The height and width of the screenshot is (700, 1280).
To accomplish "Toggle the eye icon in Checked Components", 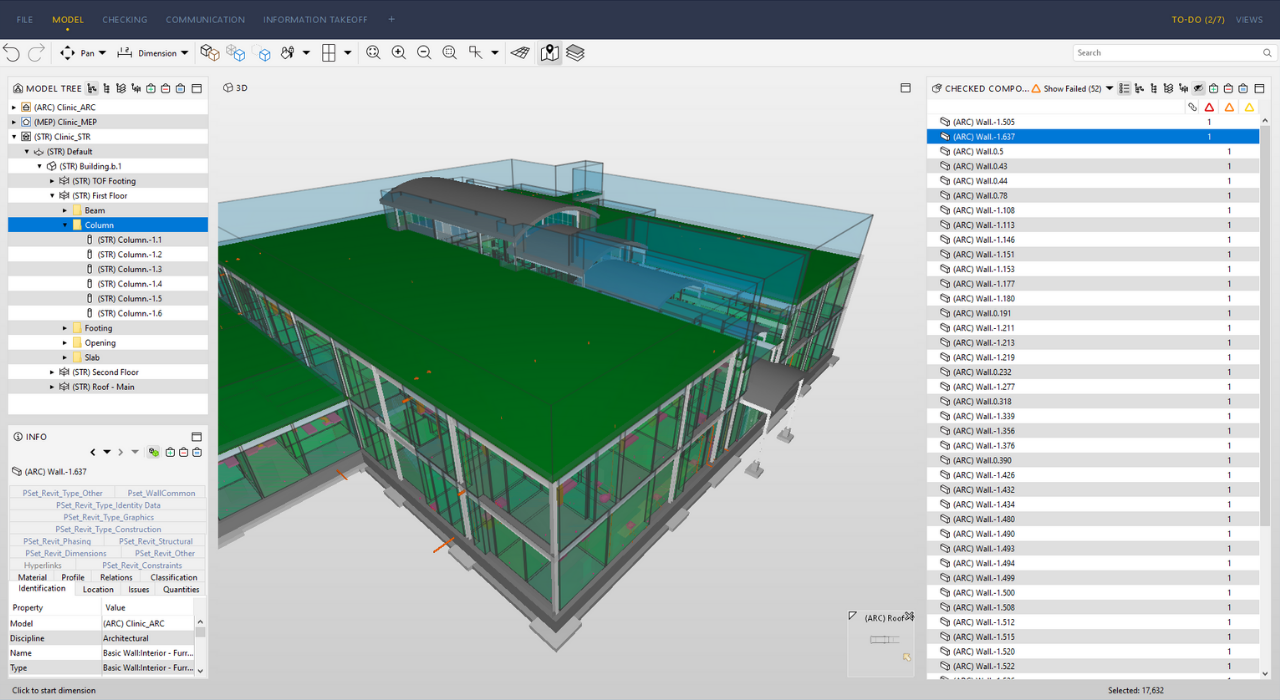I will click(x=1198, y=89).
